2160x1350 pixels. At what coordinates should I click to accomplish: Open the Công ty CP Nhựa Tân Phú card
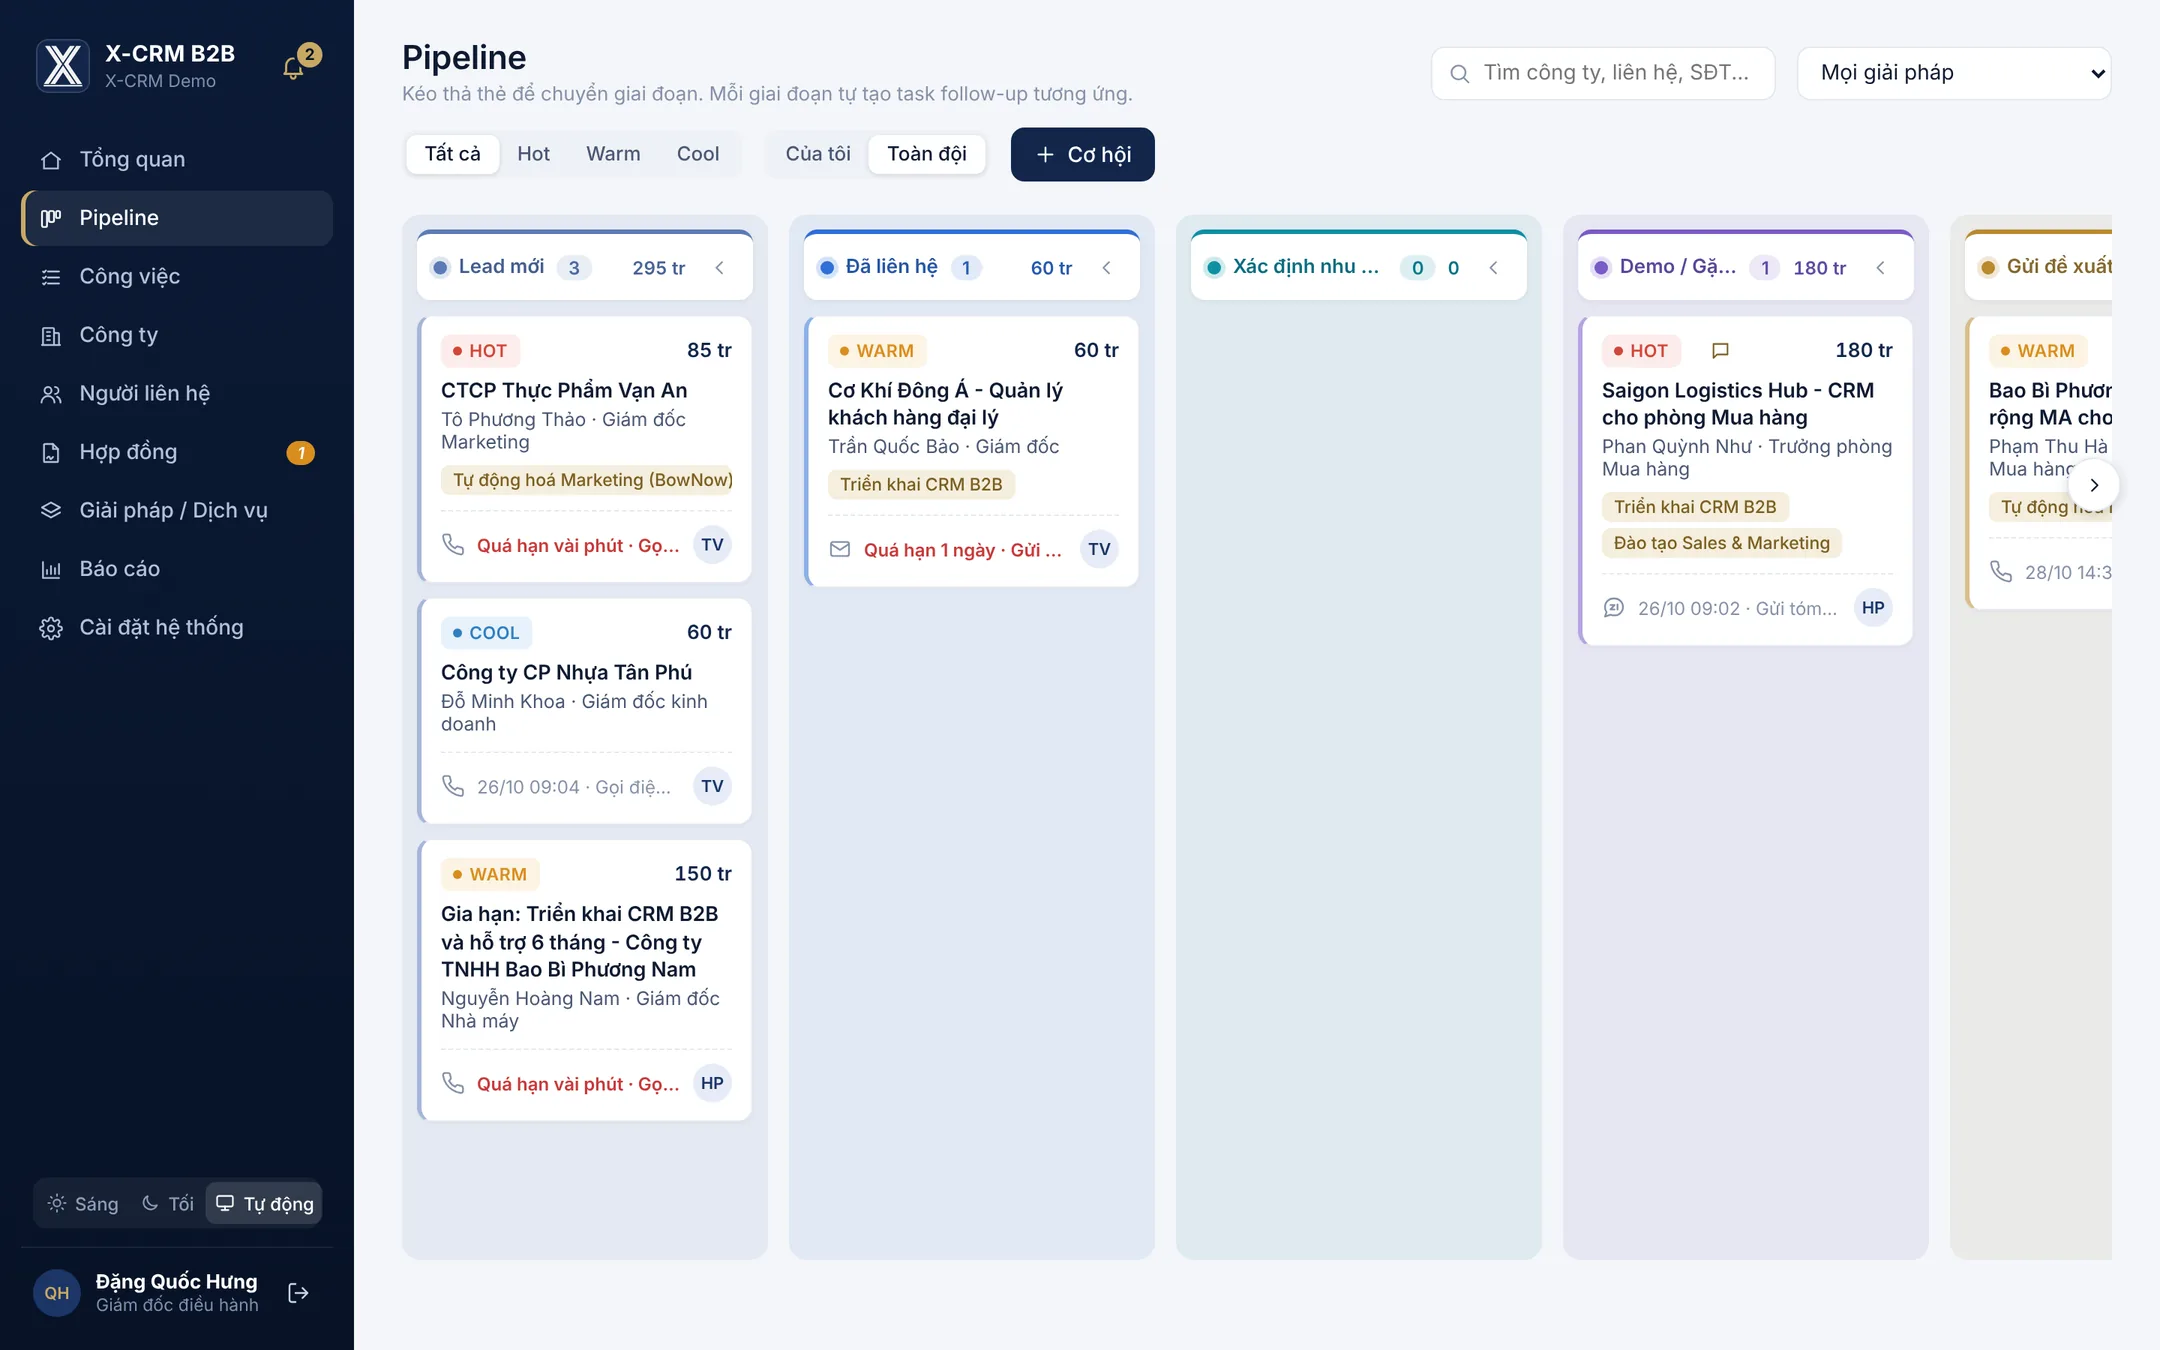coord(585,711)
